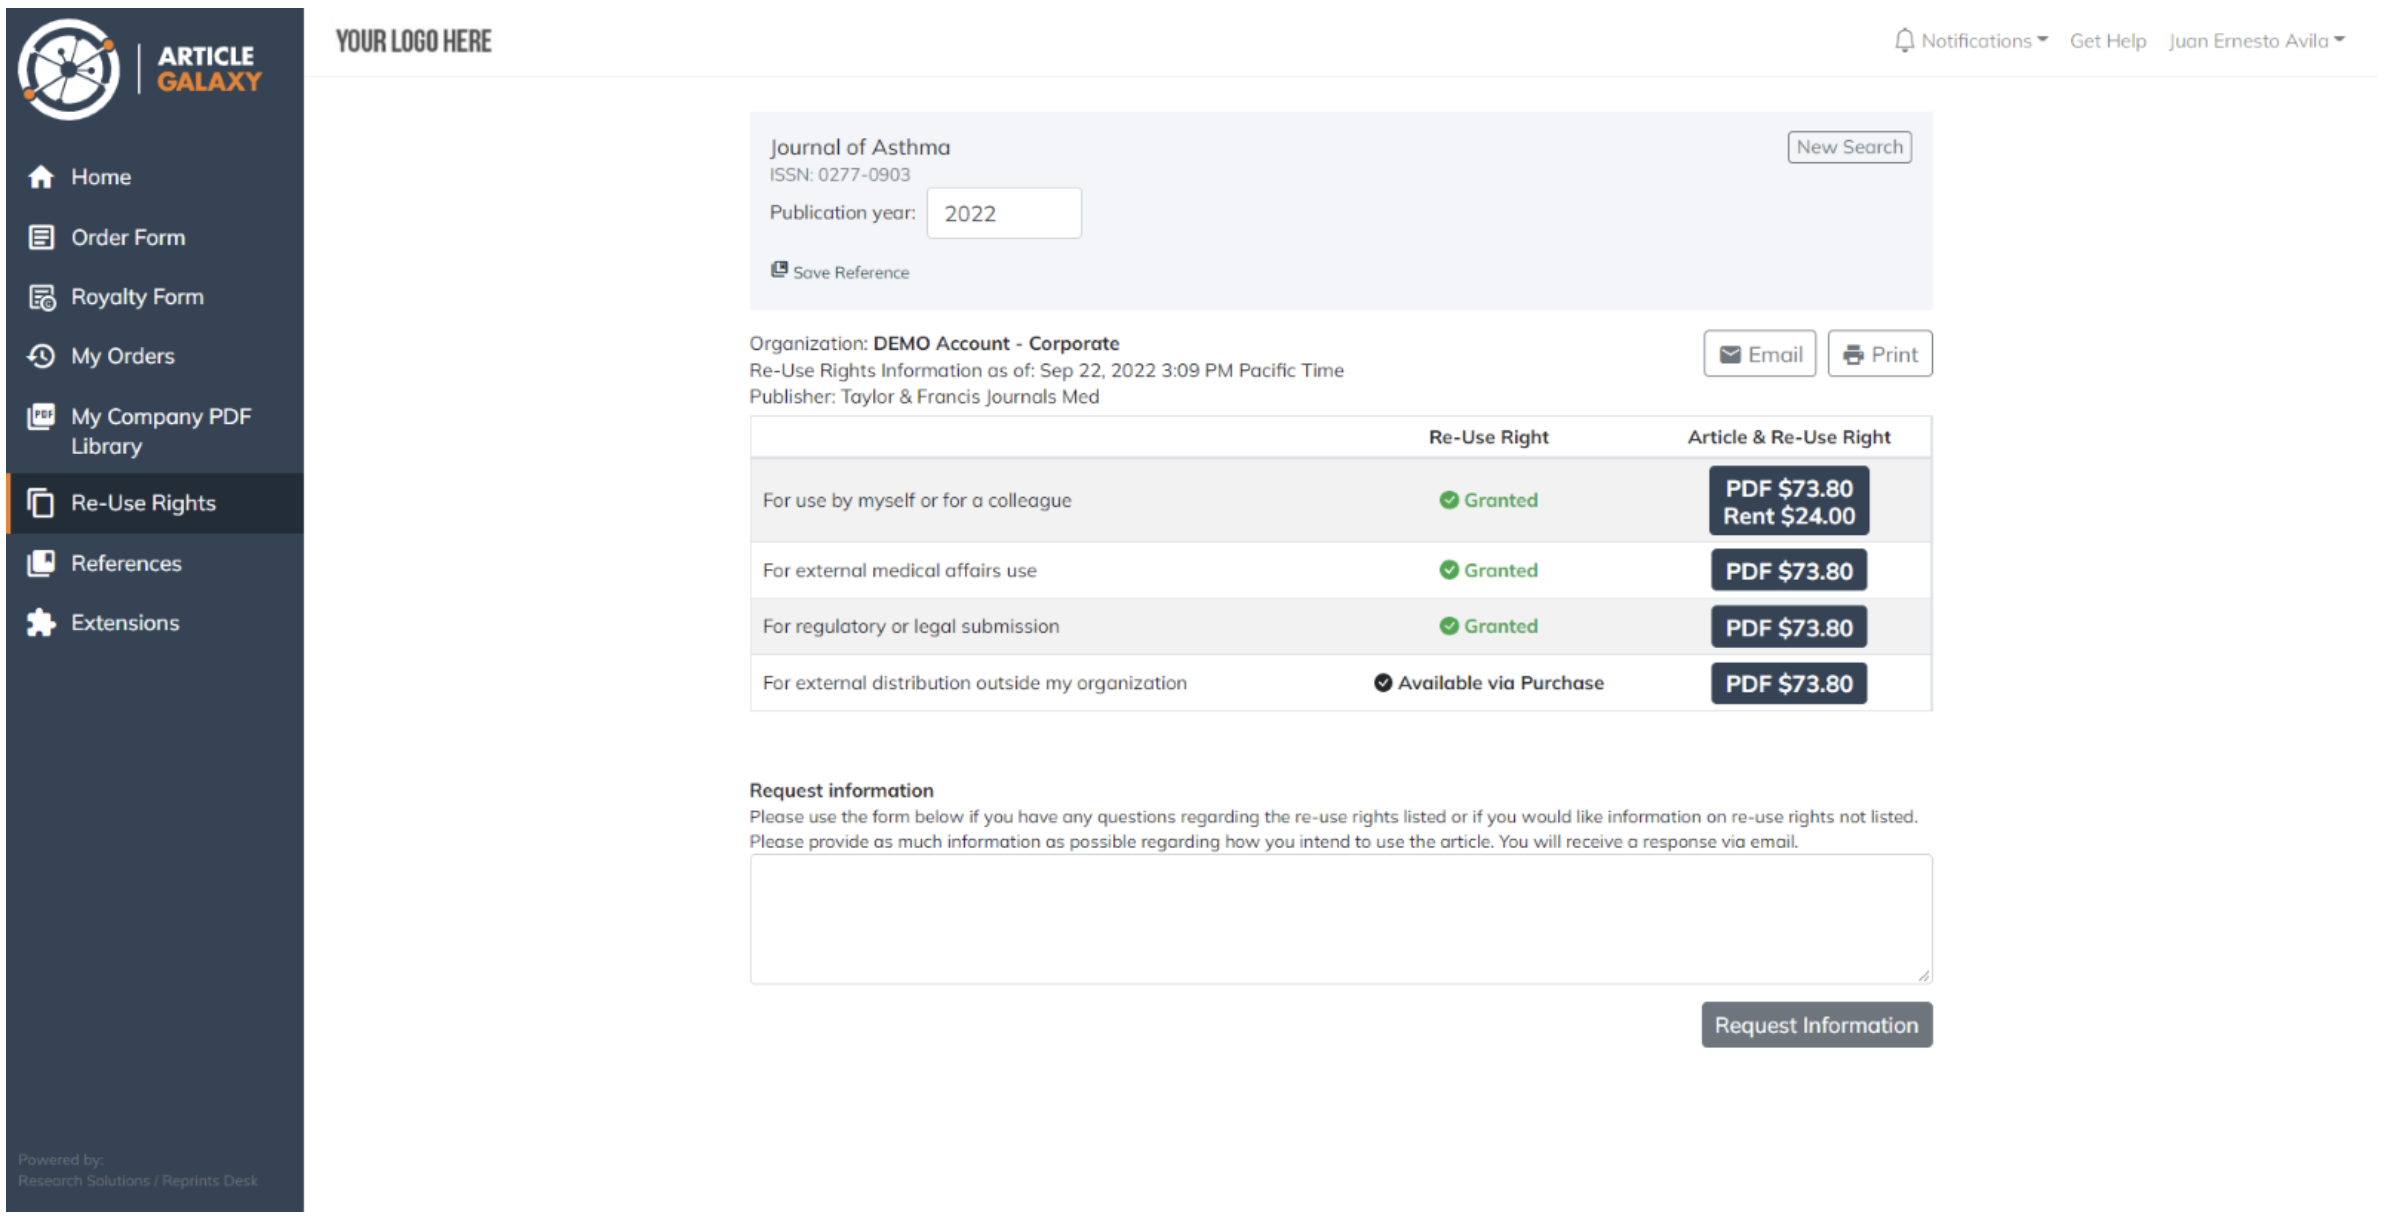Open Get Help
Image resolution: width=2386 pixels, height=1218 pixels.
[x=2107, y=40]
